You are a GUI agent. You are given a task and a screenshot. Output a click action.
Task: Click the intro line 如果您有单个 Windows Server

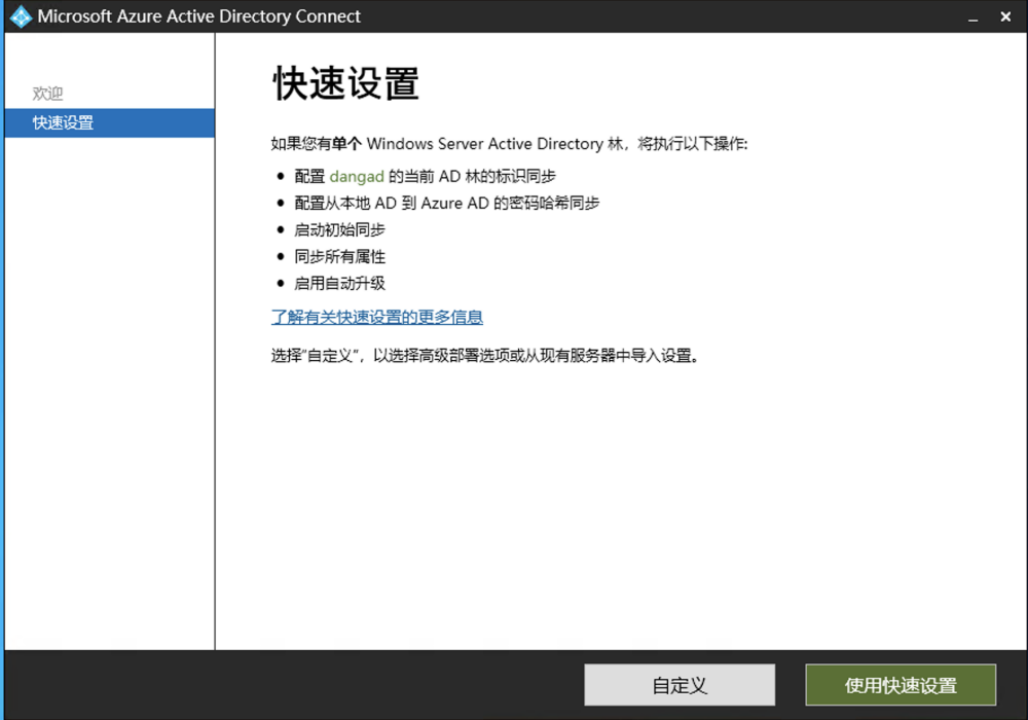tap(509, 144)
